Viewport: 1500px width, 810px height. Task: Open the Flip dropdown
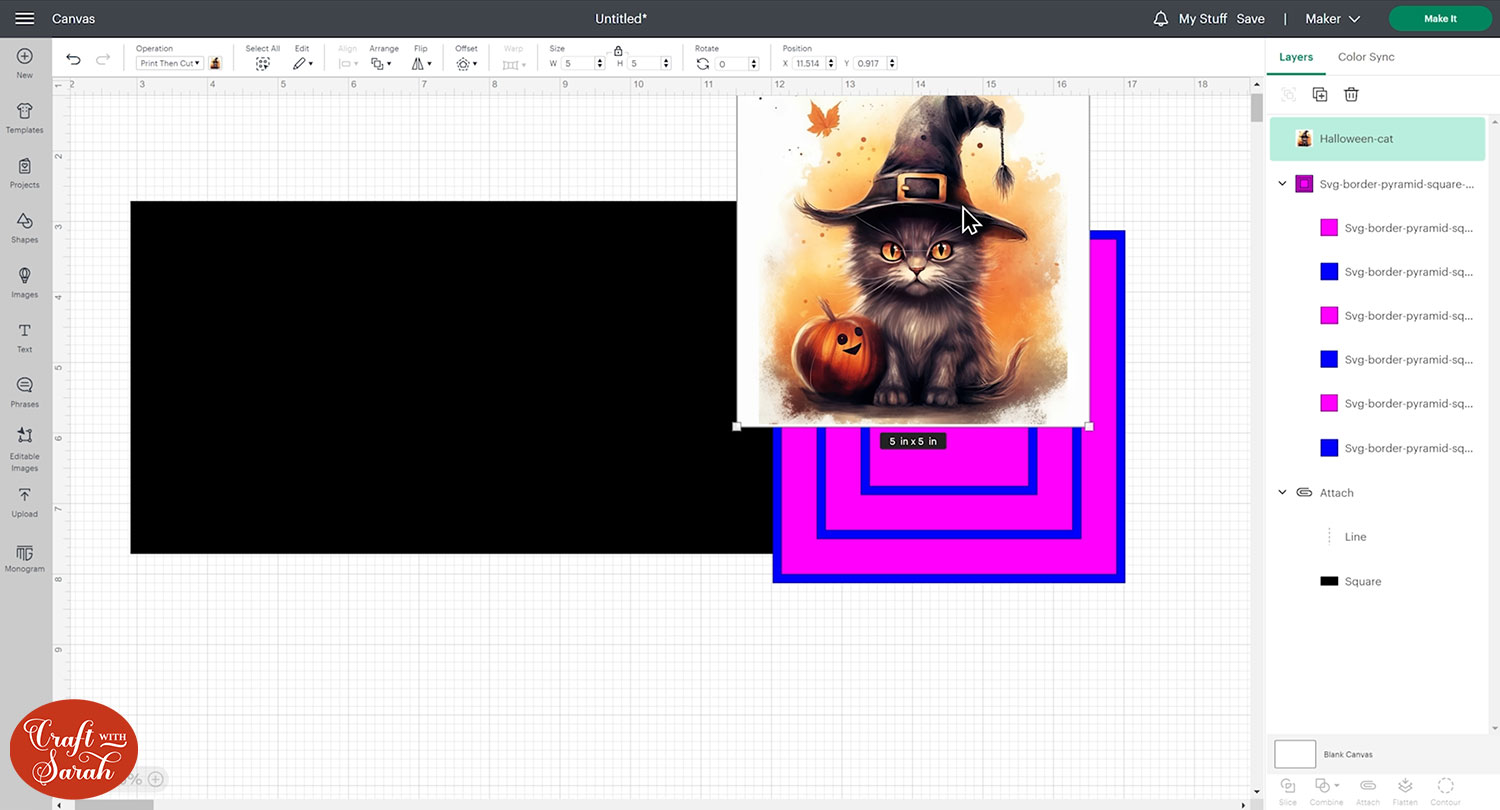pyautogui.click(x=422, y=63)
